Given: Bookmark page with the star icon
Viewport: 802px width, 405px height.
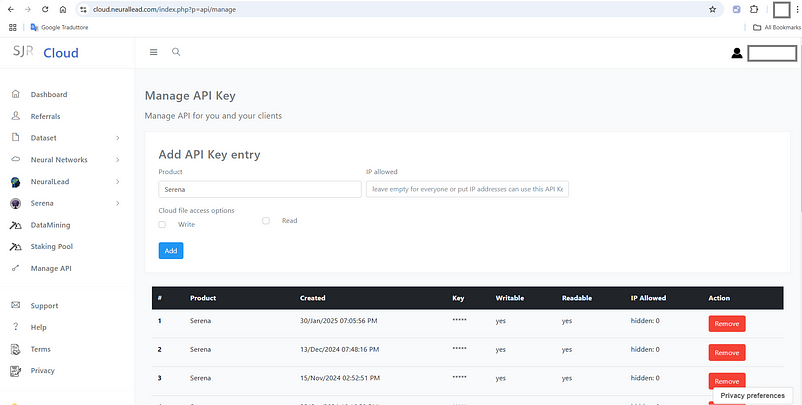Looking at the screenshot, I should click(712, 9).
